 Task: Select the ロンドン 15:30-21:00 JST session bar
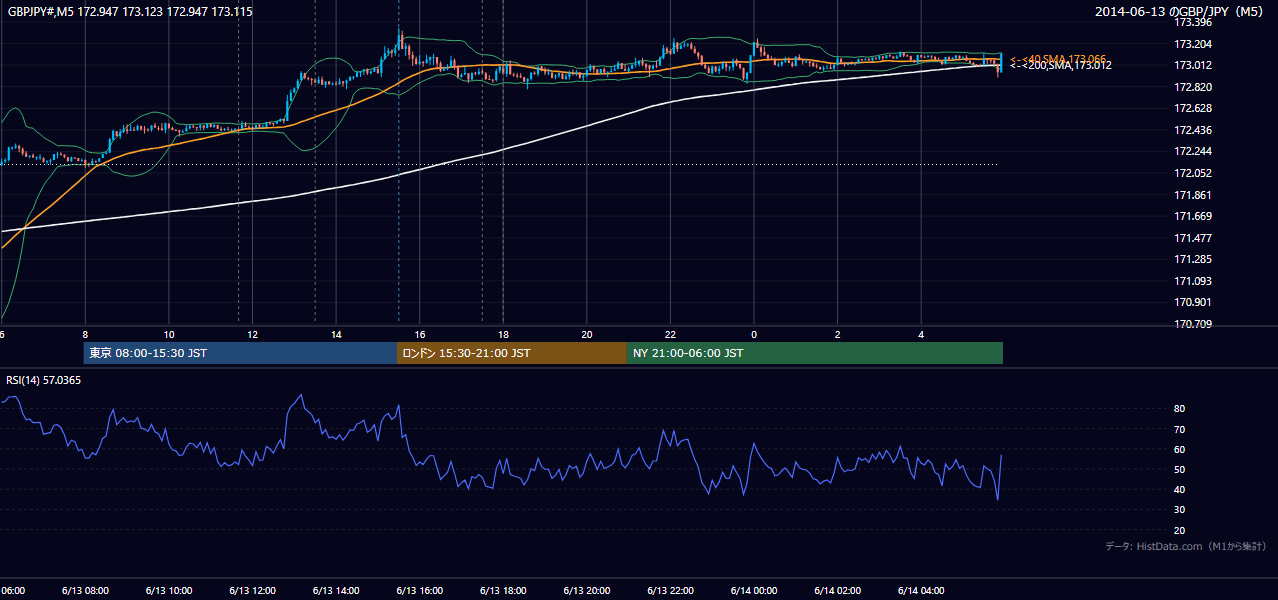coord(512,353)
